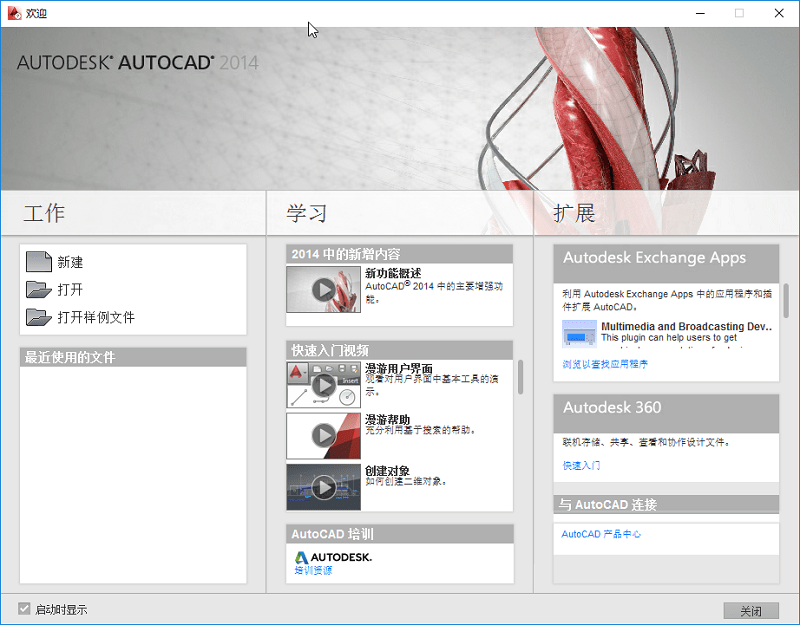800x625 pixels.
Task: Click the 快速入门视频 list scrollbar
Action: (520, 377)
